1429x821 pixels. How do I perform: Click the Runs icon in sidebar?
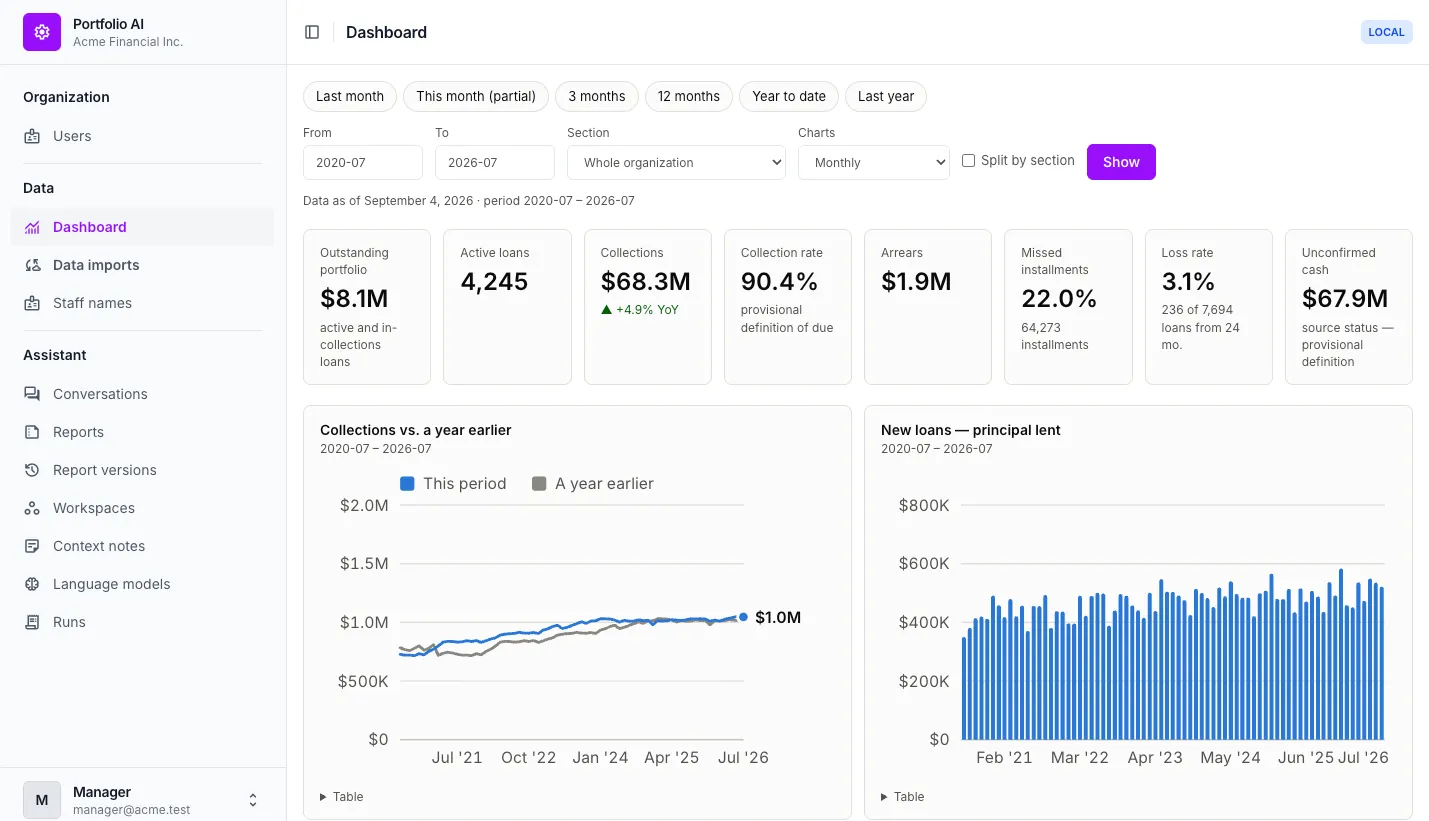click(32, 622)
